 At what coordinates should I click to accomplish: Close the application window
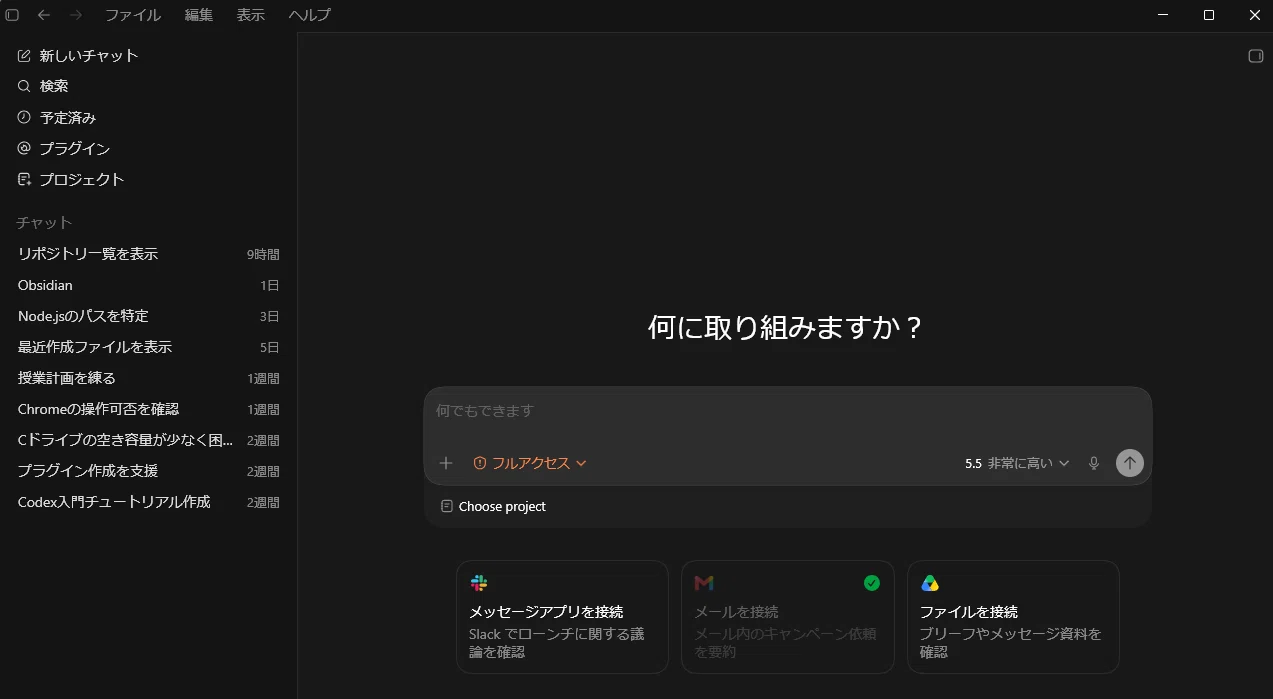click(1255, 15)
